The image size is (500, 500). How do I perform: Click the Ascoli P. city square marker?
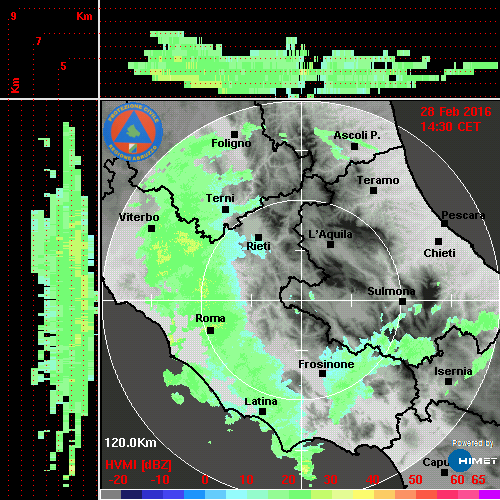coord(354,146)
